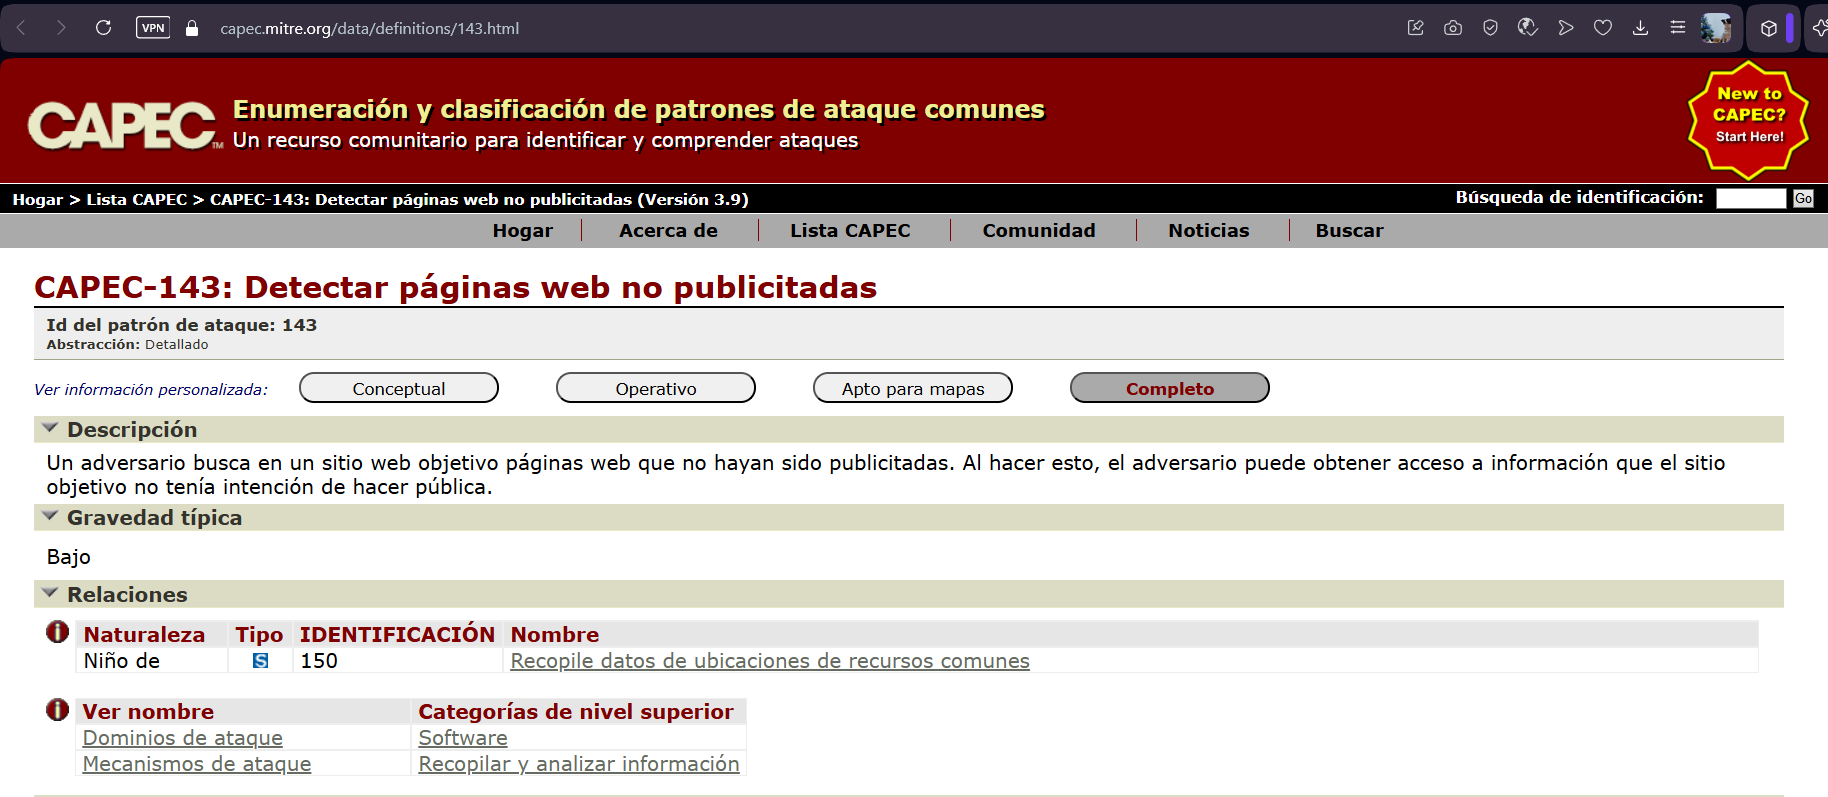Image resolution: width=1828 pixels, height=797 pixels.
Task: Click the Abstracción: Detallado text
Action: point(127,344)
